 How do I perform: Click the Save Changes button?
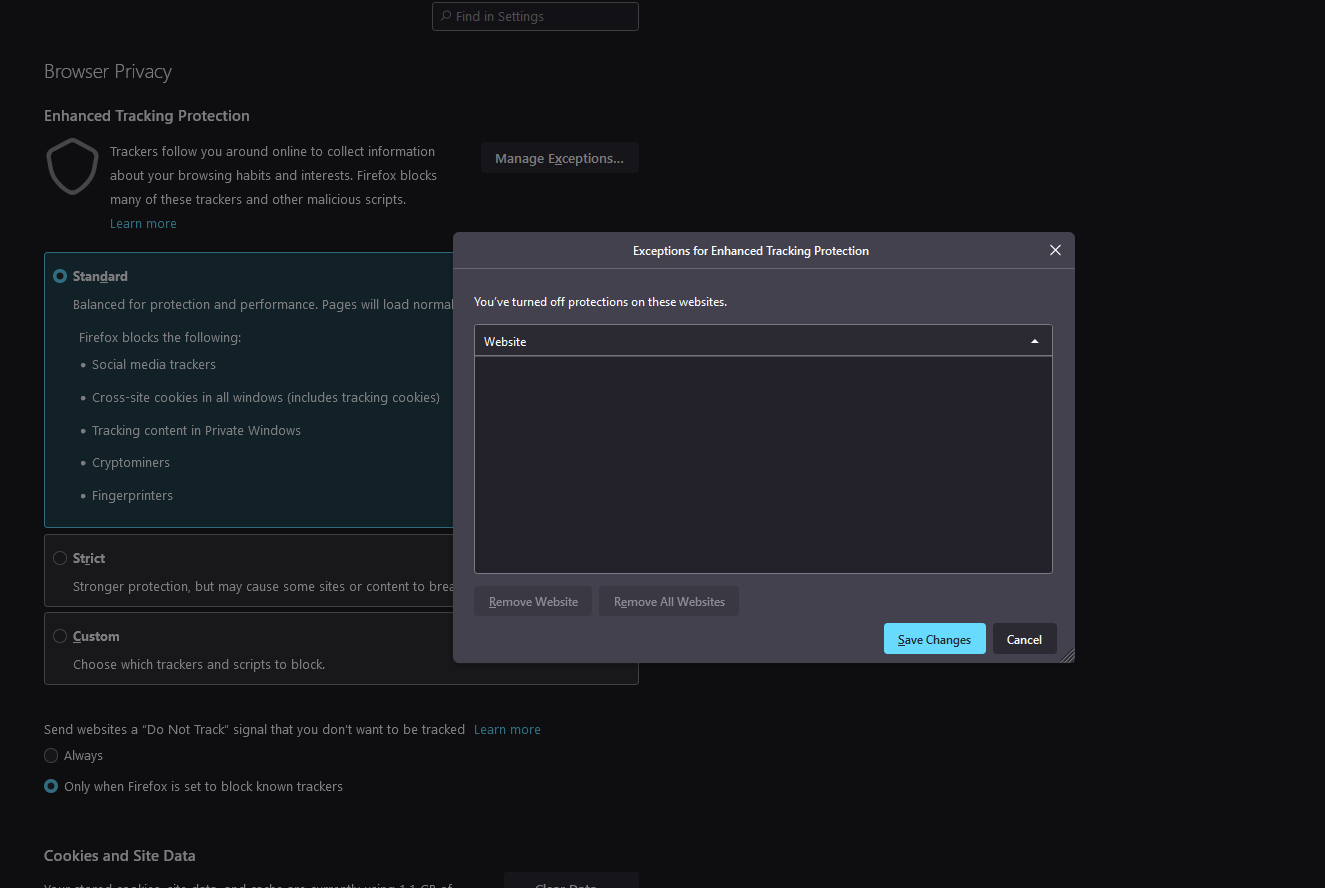934,639
